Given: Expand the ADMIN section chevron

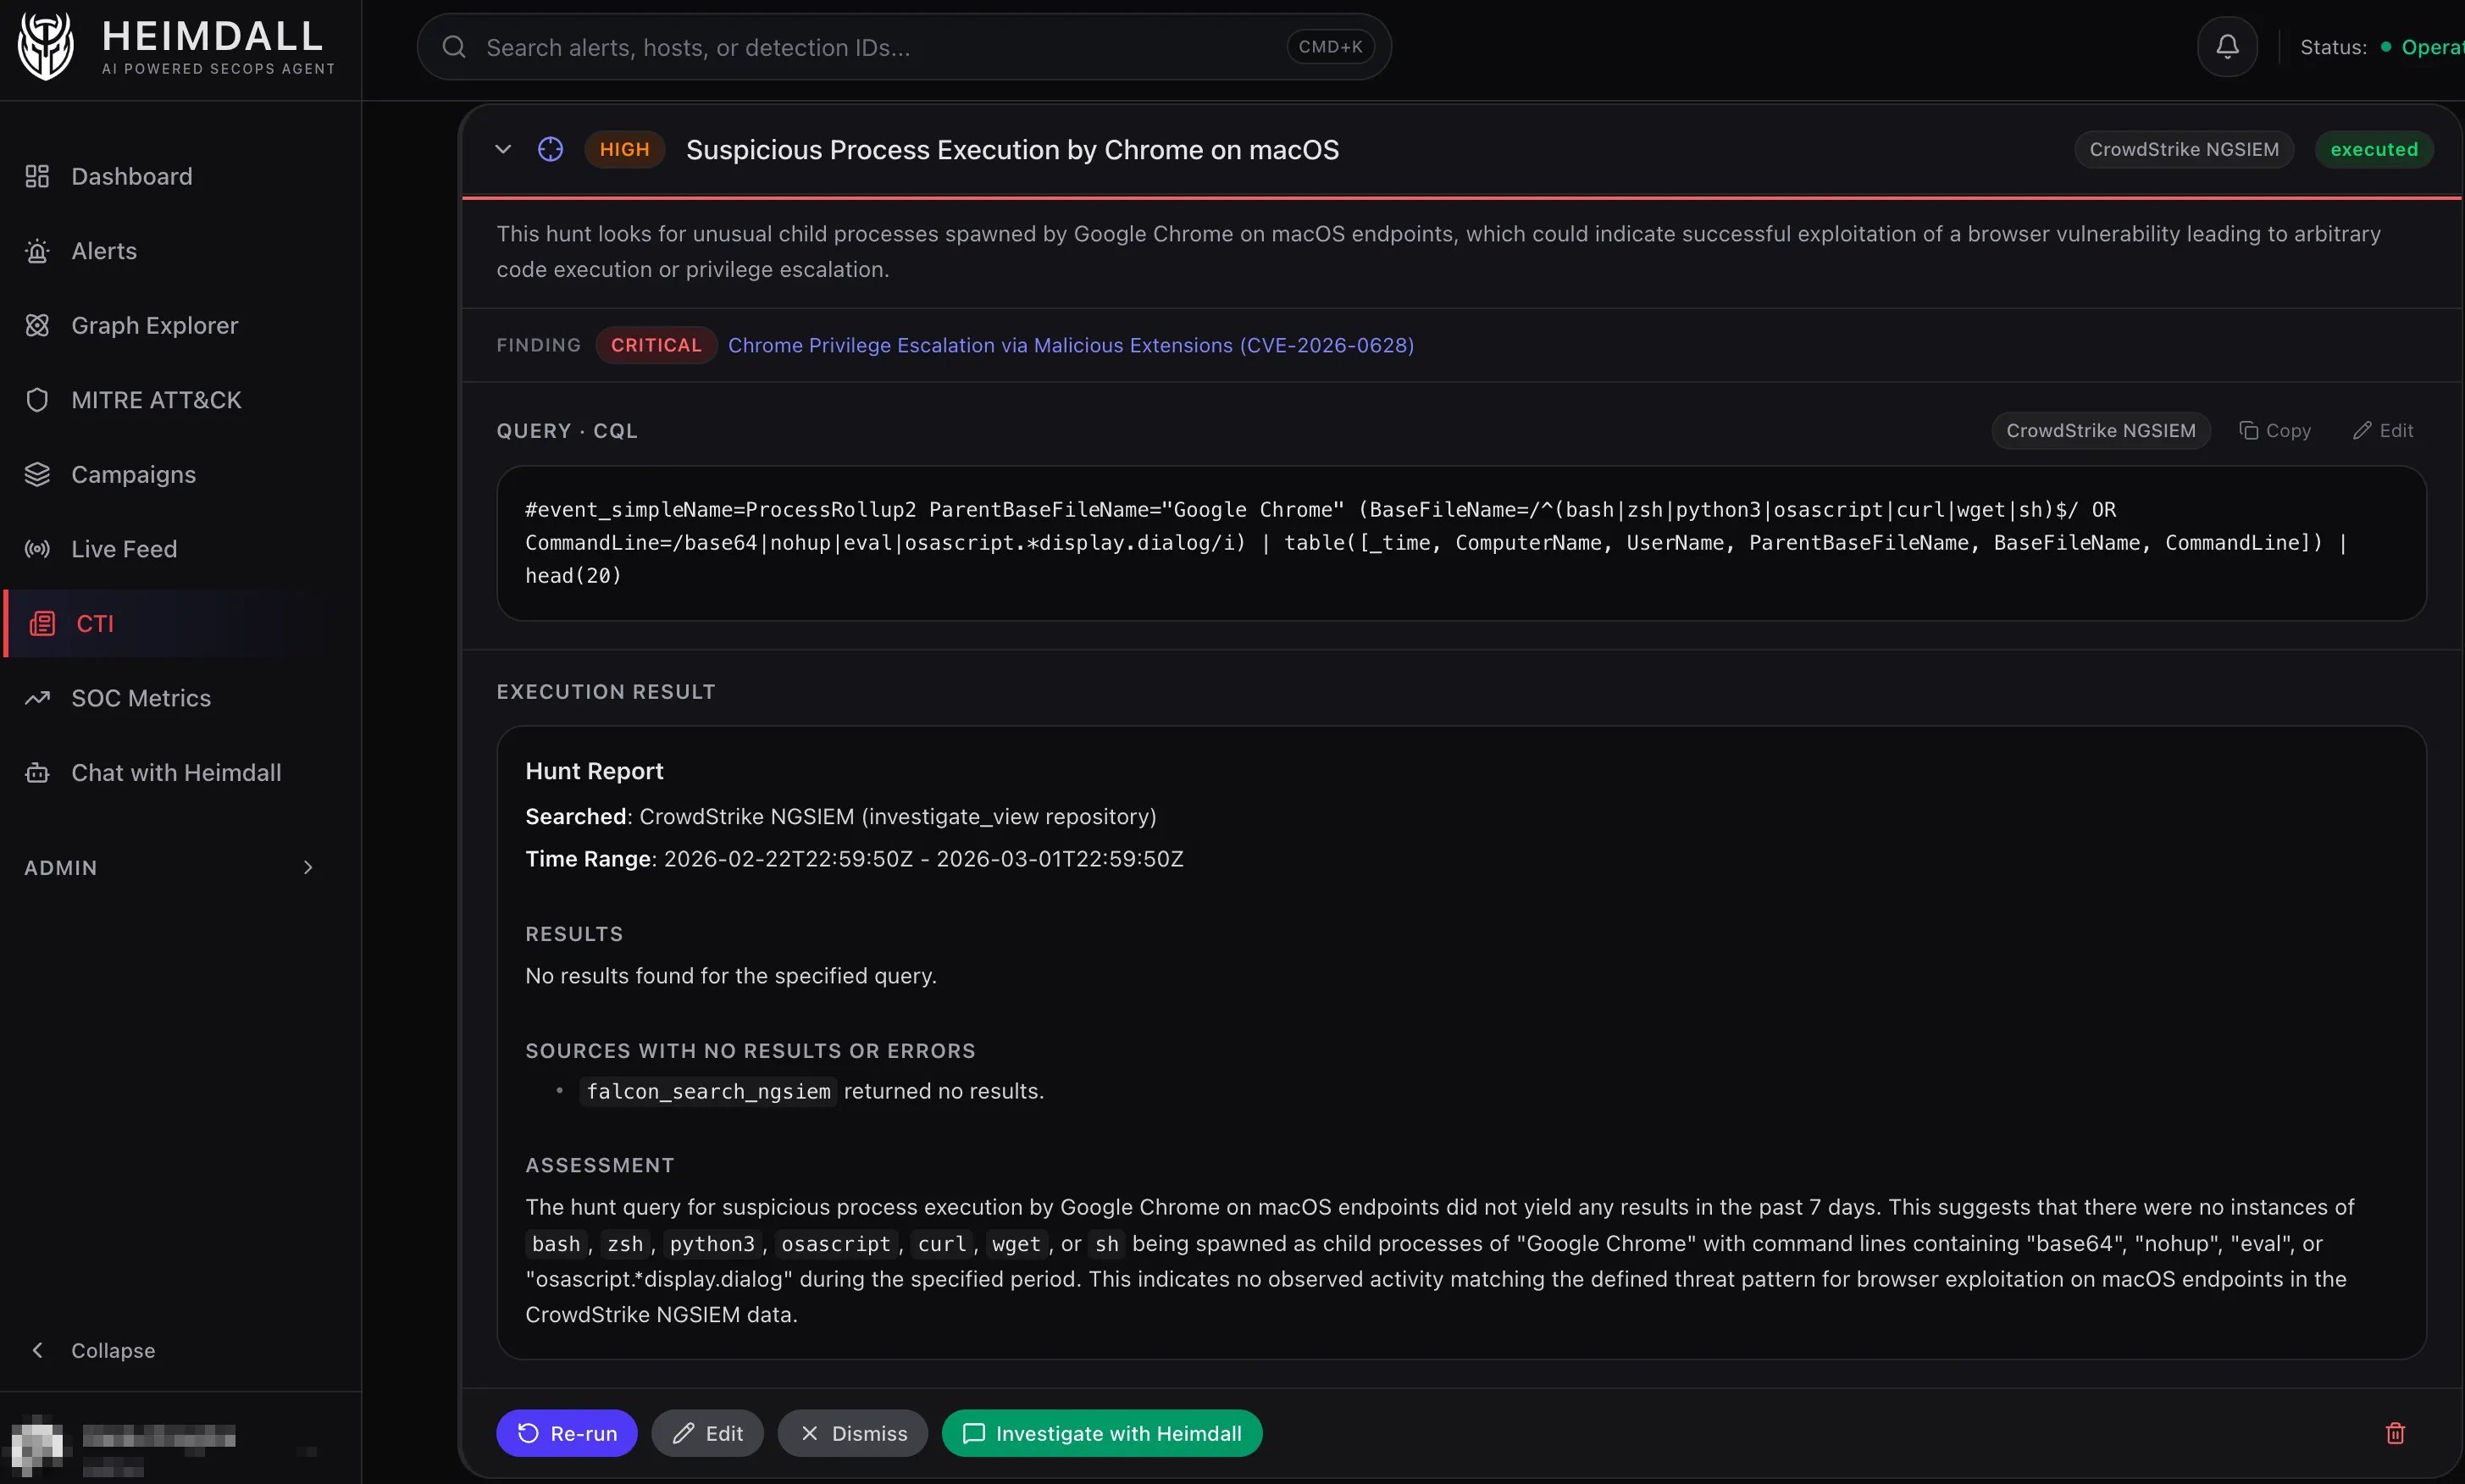Looking at the screenshot, I should (308, 867).
